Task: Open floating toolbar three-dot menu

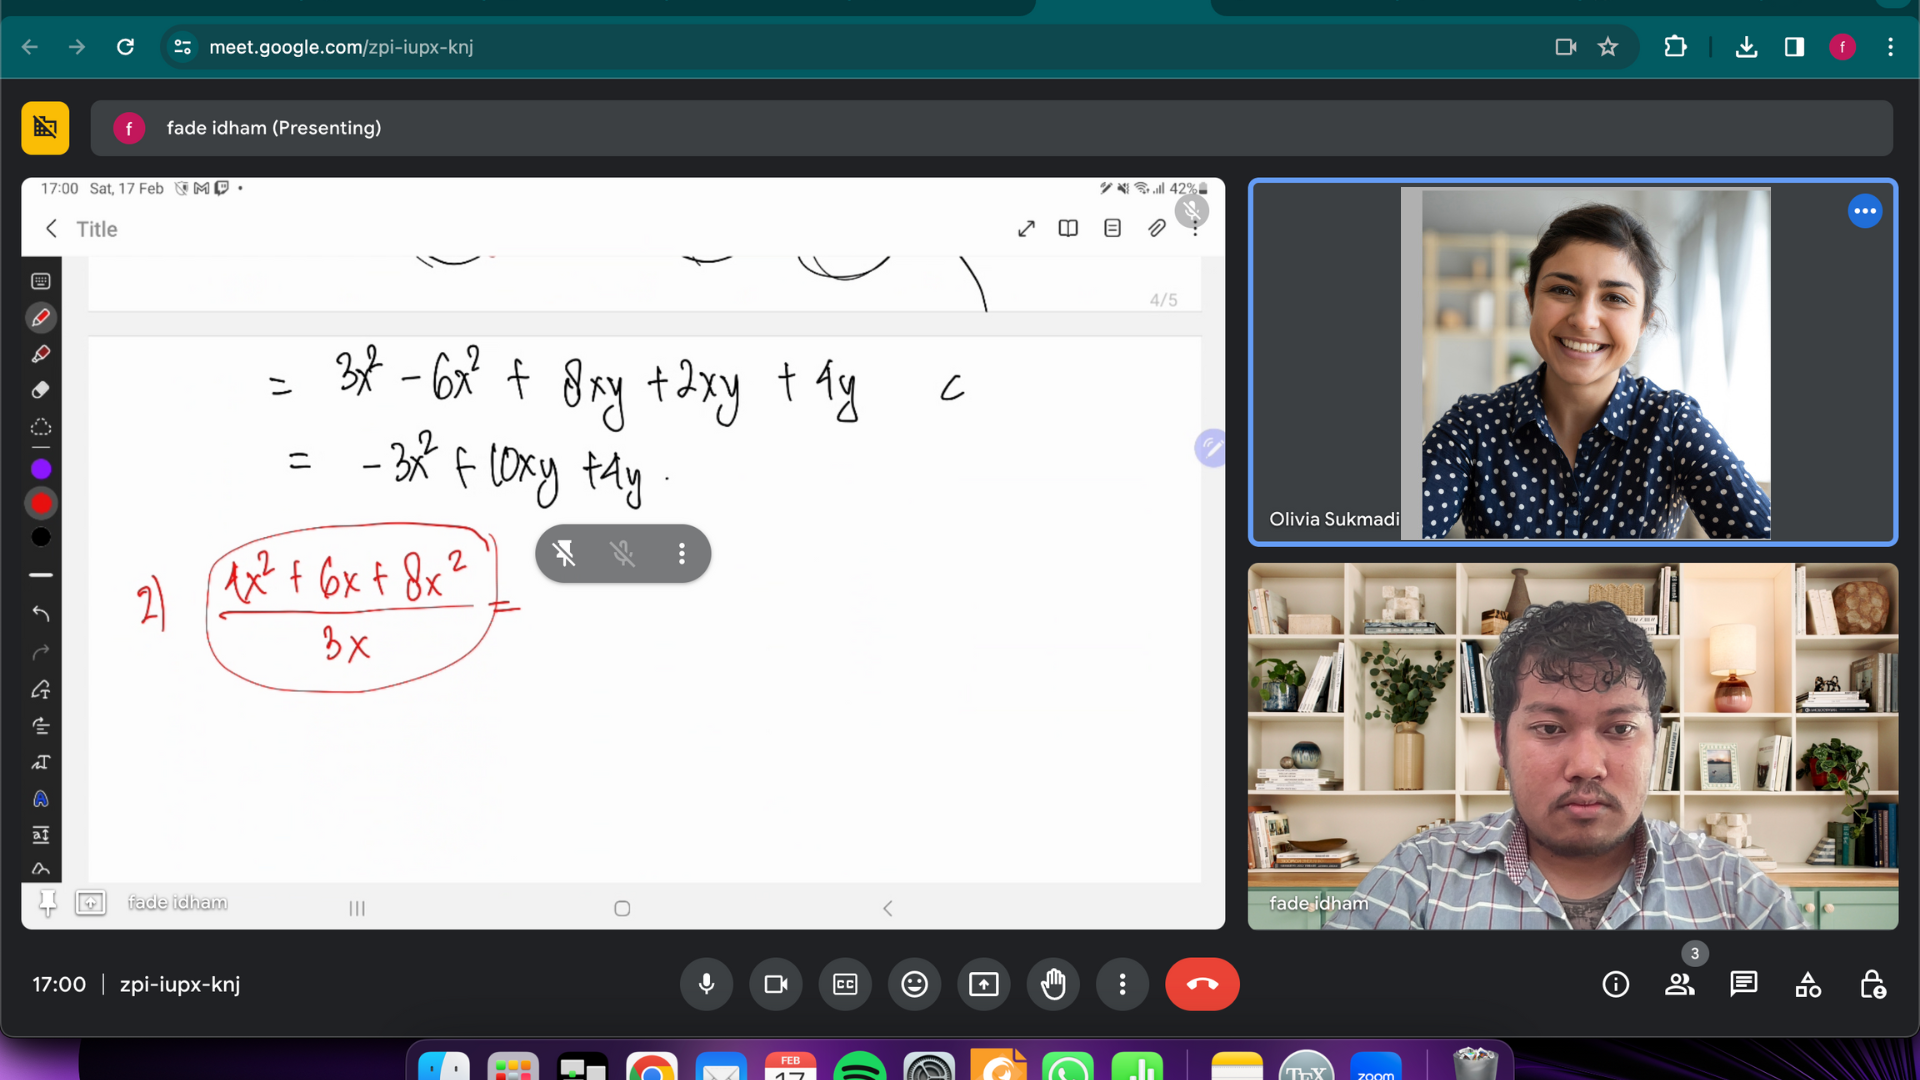Action: [682, 553]
